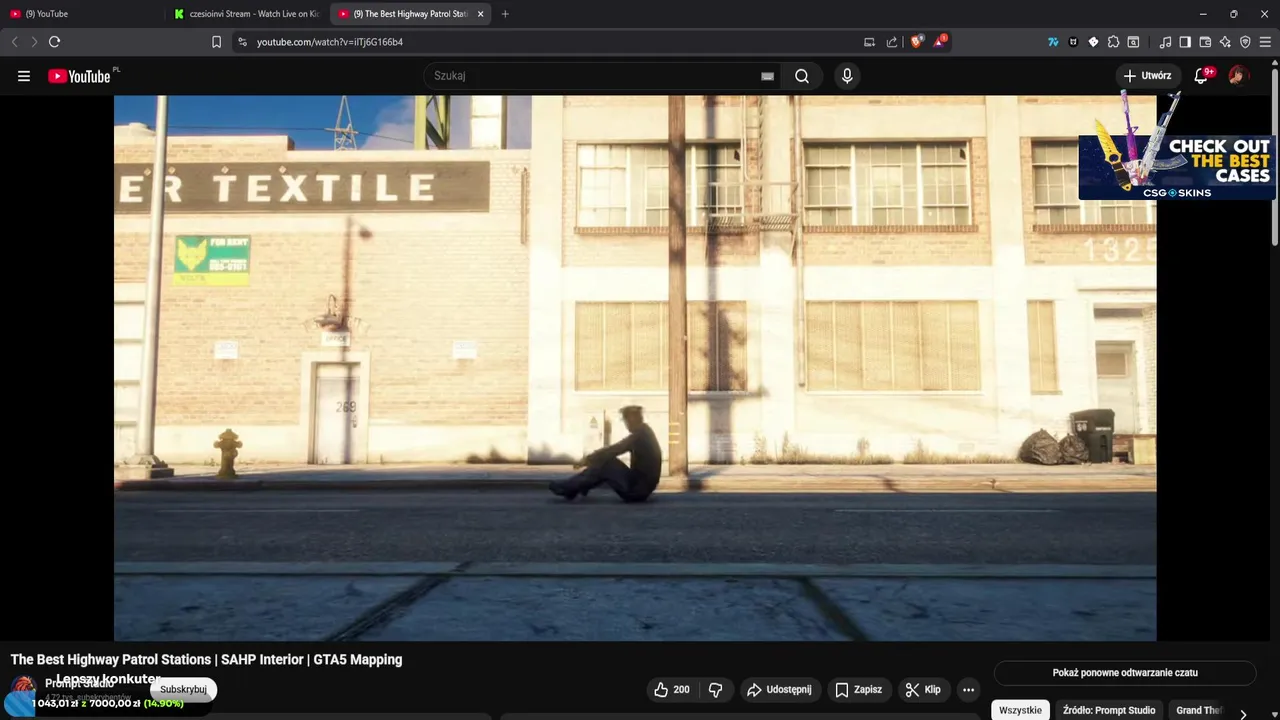Open Brave VPN shield icon

coord(1245,42)
